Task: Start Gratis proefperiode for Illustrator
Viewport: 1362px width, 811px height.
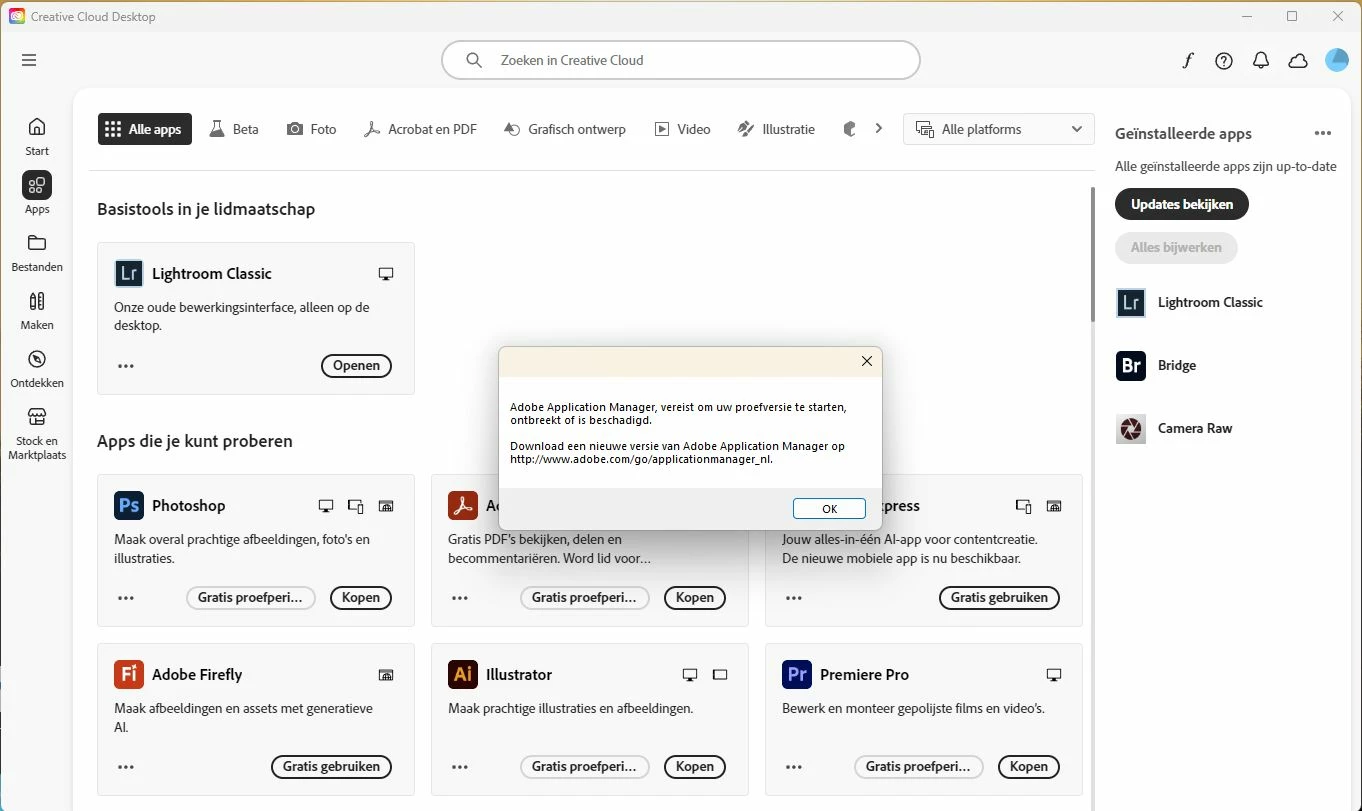Action: pyautogui.click(x=585, y=767)
